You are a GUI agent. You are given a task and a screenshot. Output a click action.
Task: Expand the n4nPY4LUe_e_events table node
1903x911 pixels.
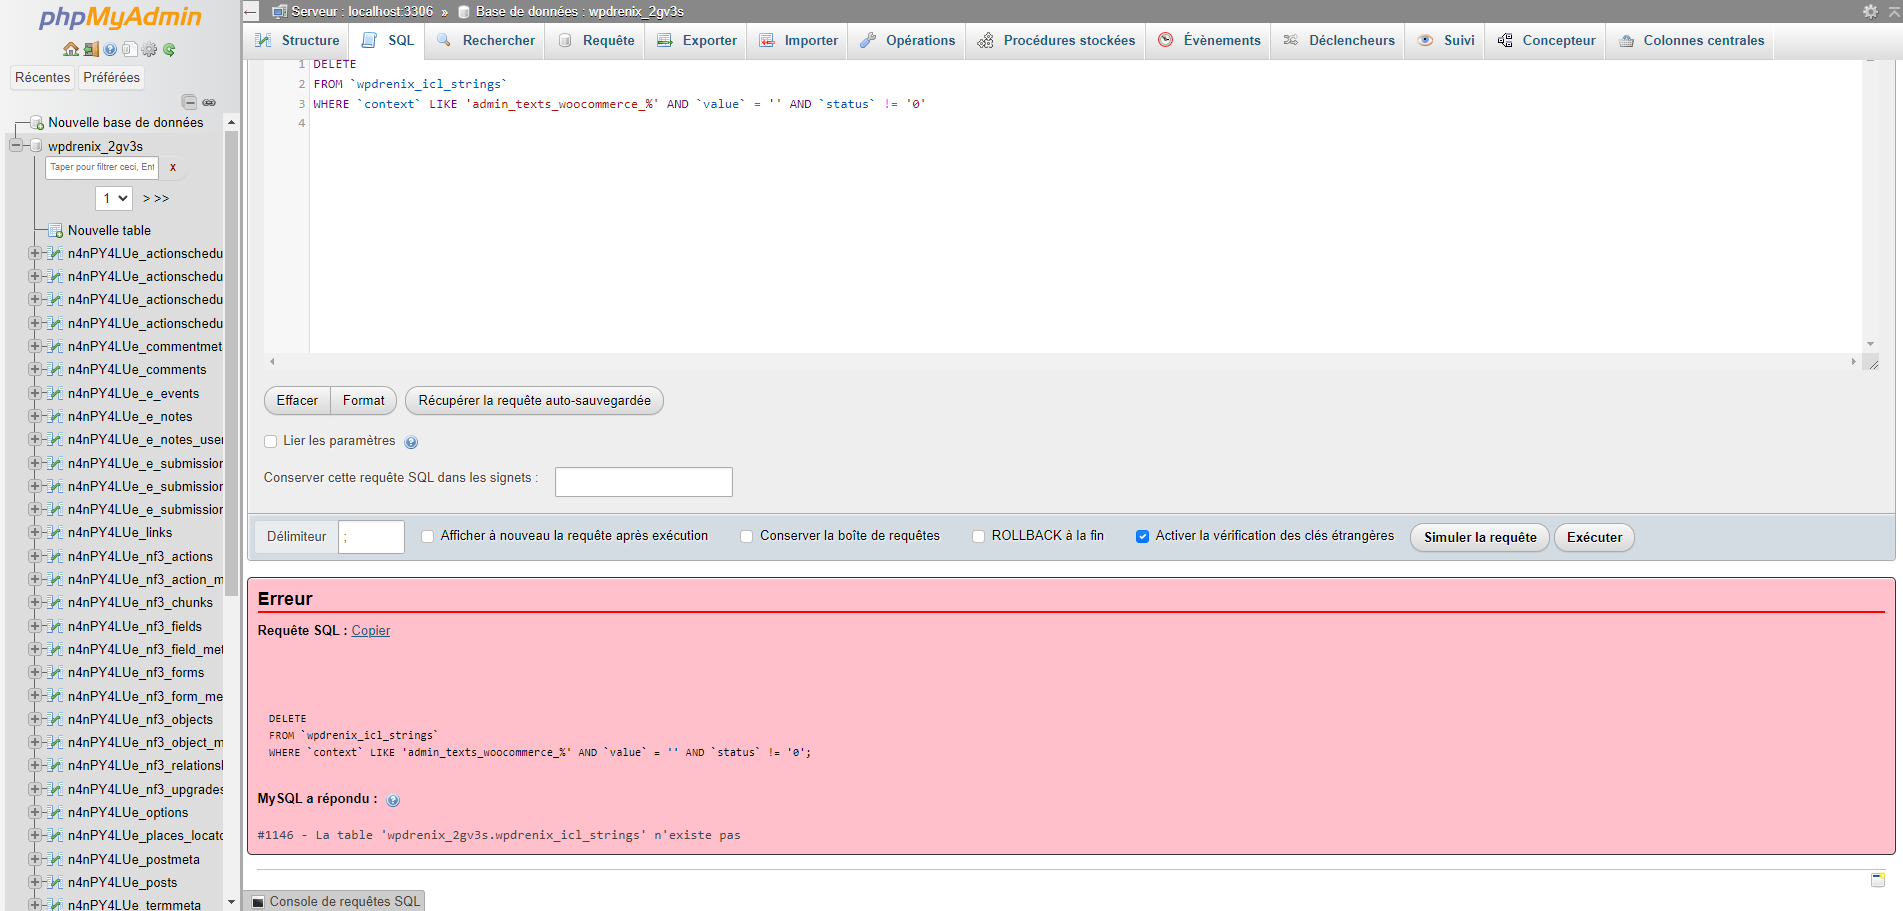coord(35,393)
